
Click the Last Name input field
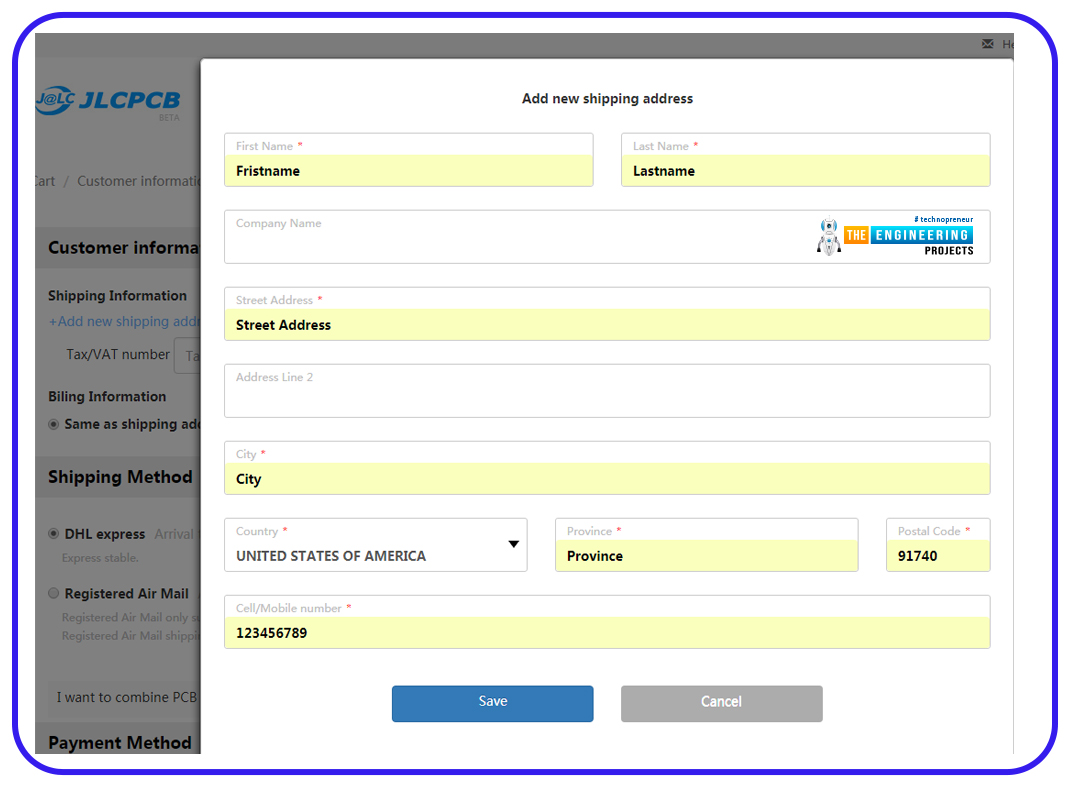tap(806, 160)
